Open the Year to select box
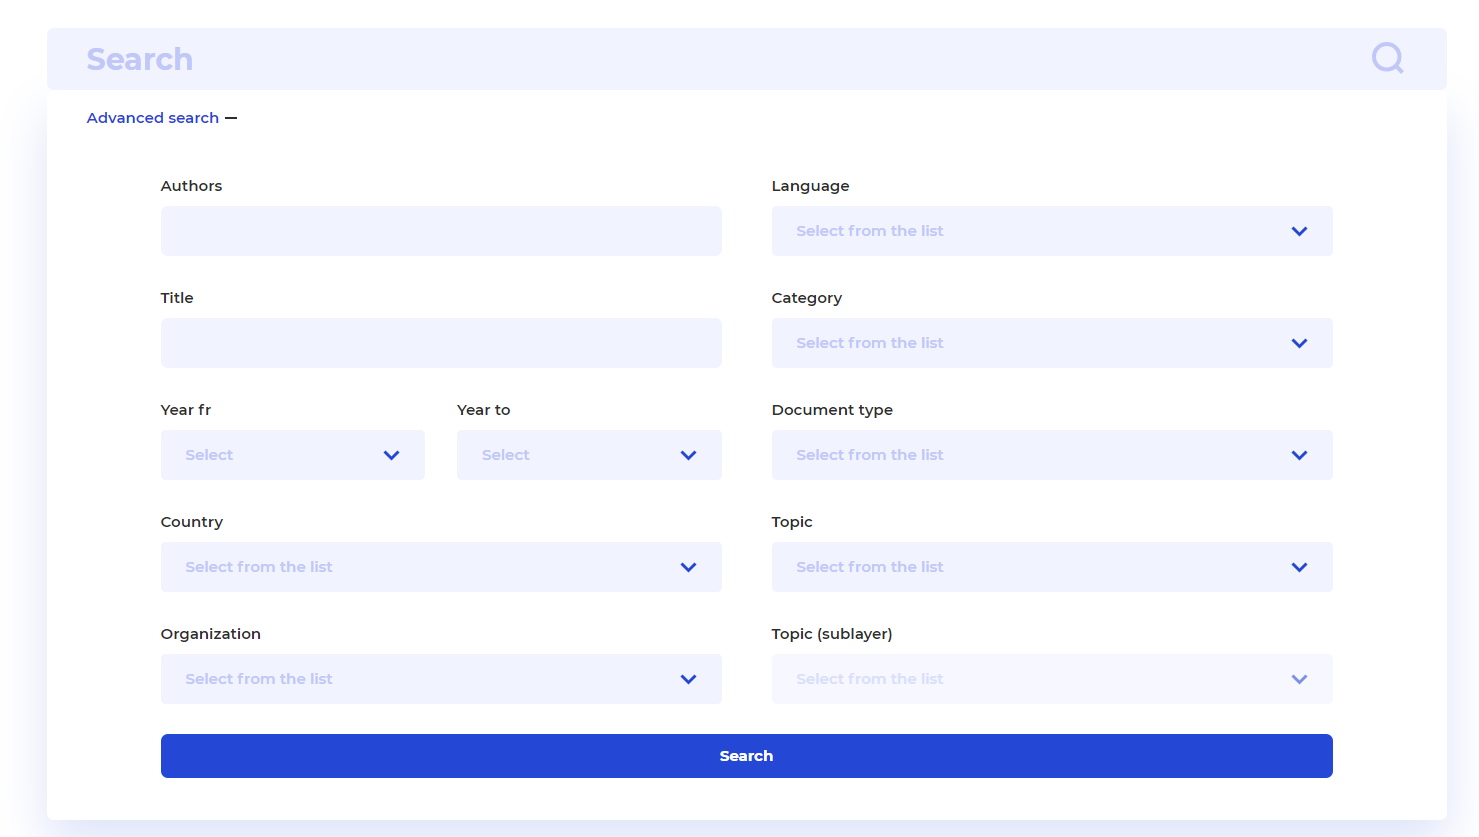This screenshot has height=837, width=1479. [588, 455]
